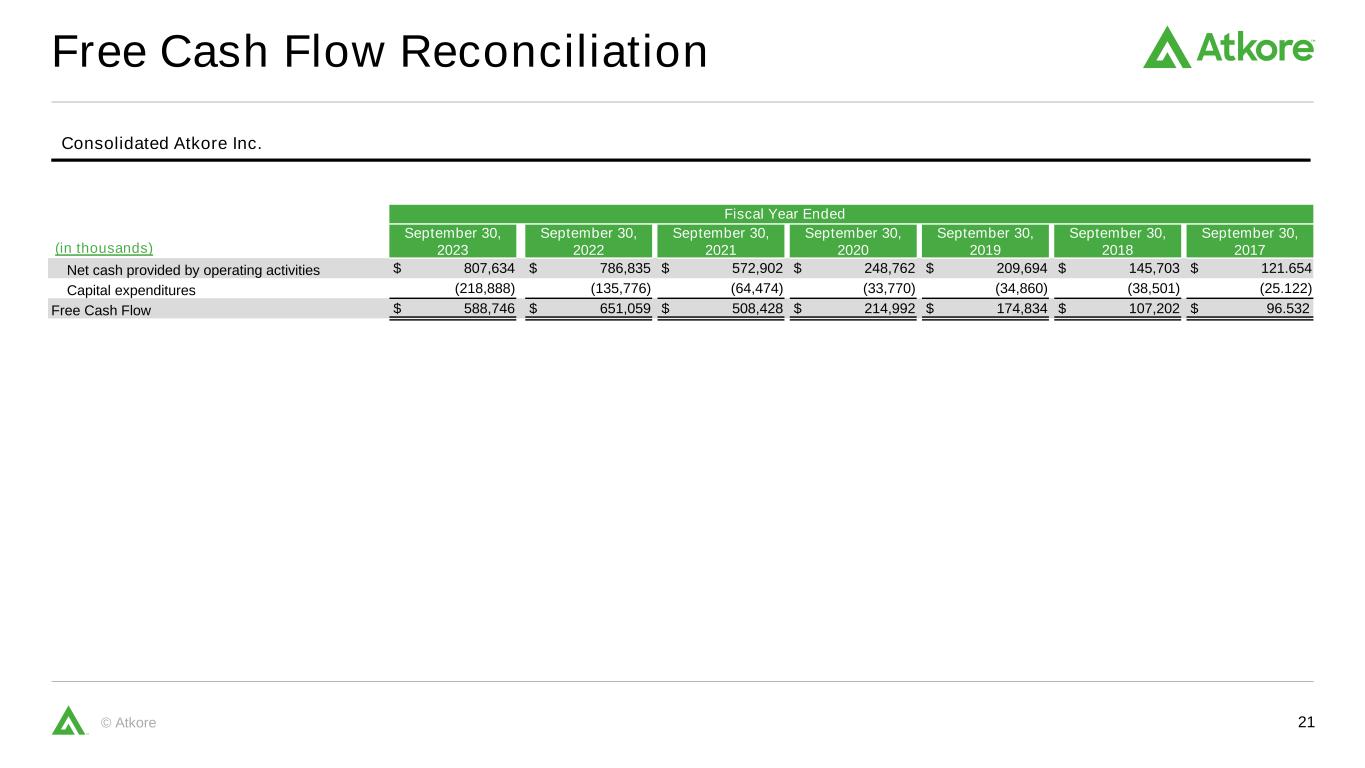The width and height of the screenshot is (1365, 768).
Task: Select the September 30, 2023 column header
Action: (453, 241)
